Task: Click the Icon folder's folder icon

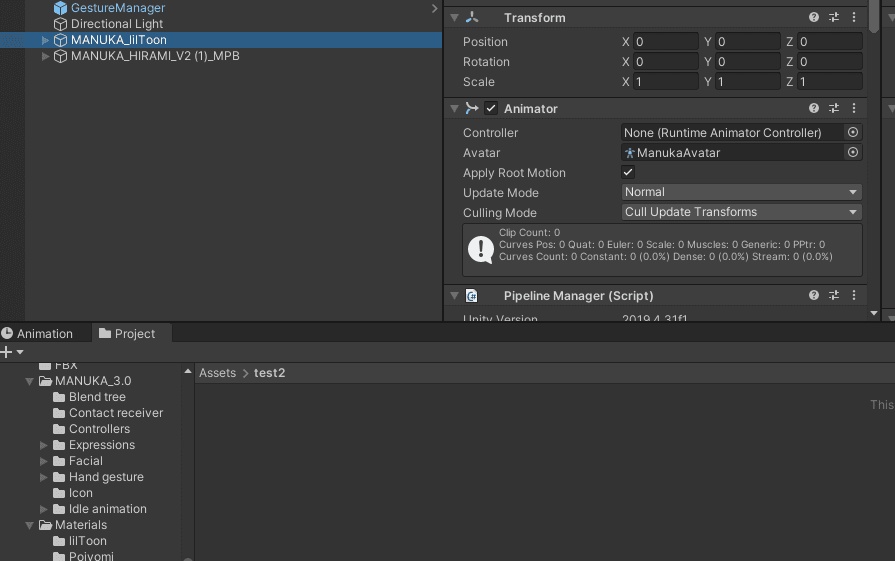Action: pyautogui.click(x=59, y=493)
